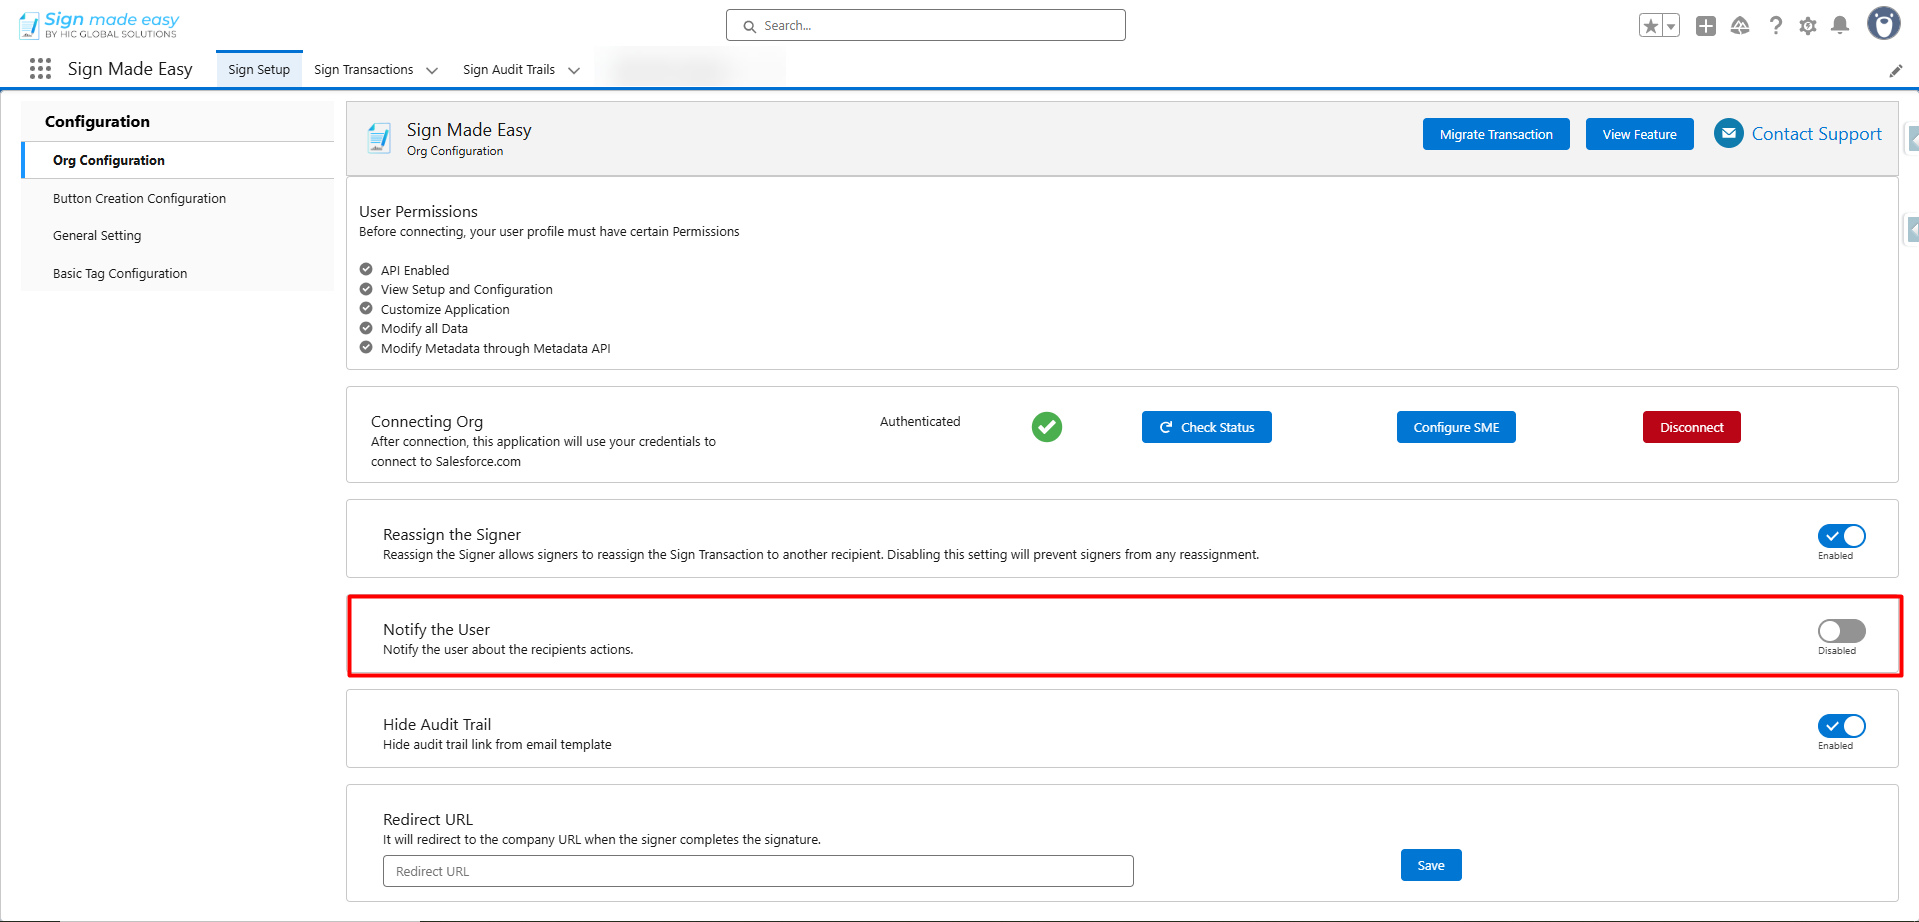Click the search magnifier icon
Image resolution: width=1919 pixels, height=922 pixels.
[x=749, y=27]
